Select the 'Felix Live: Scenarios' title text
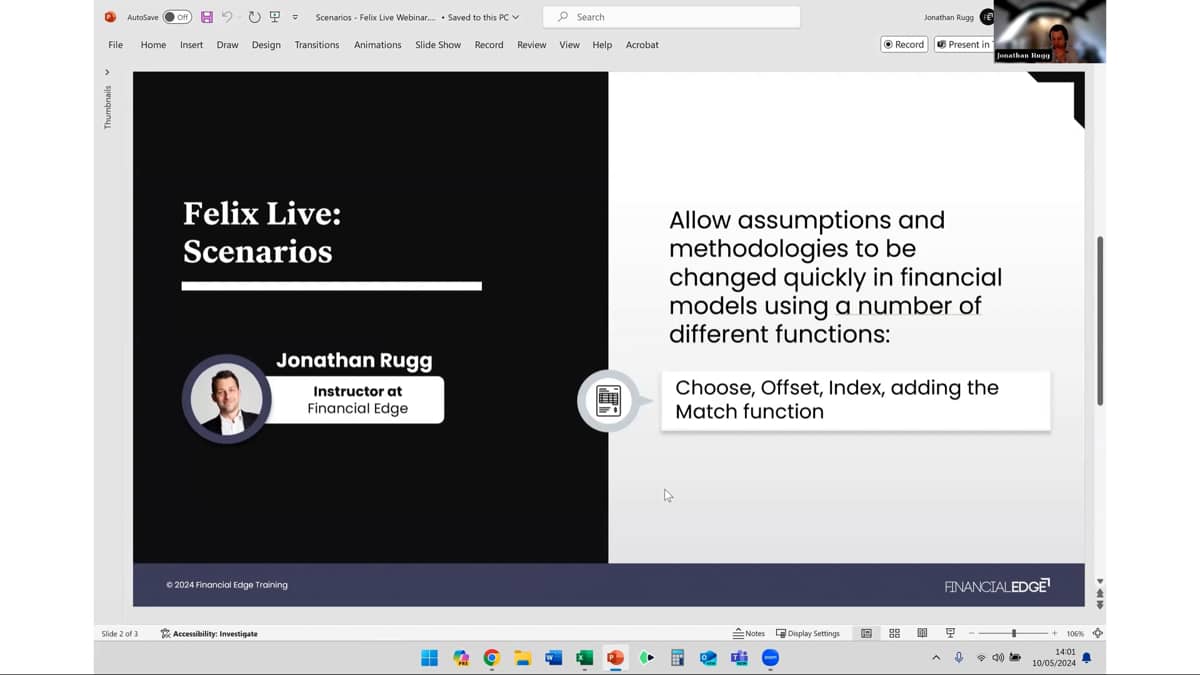The image size is (1200, 675). 262,232
